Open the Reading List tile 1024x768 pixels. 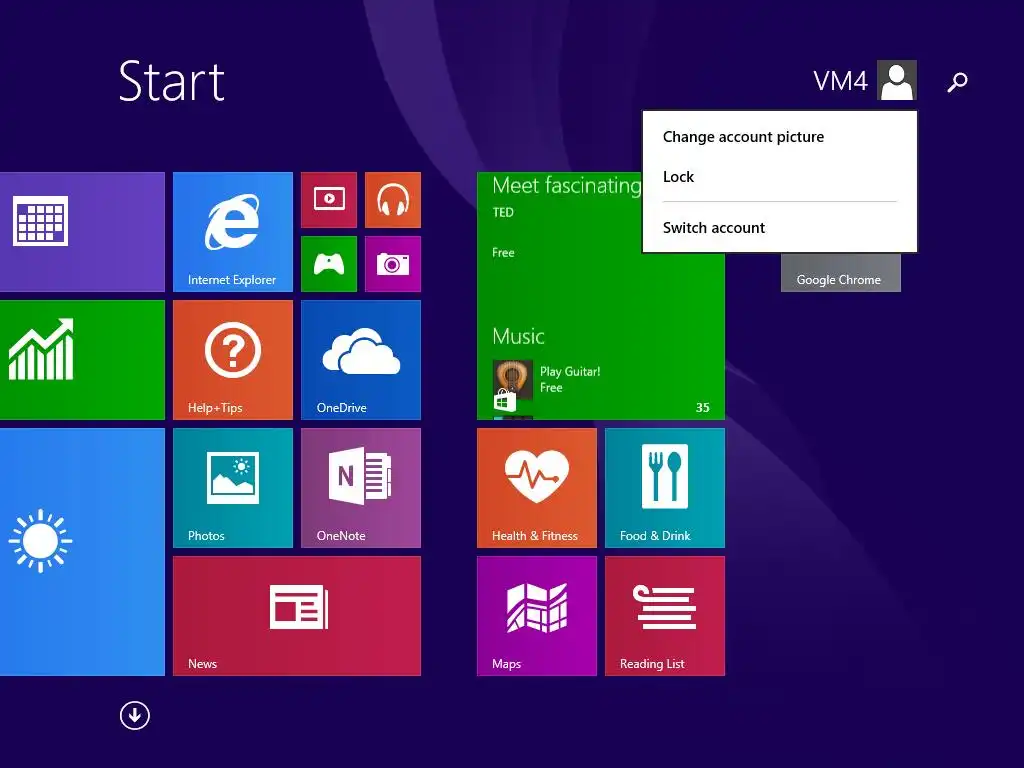tap(665, 616)
